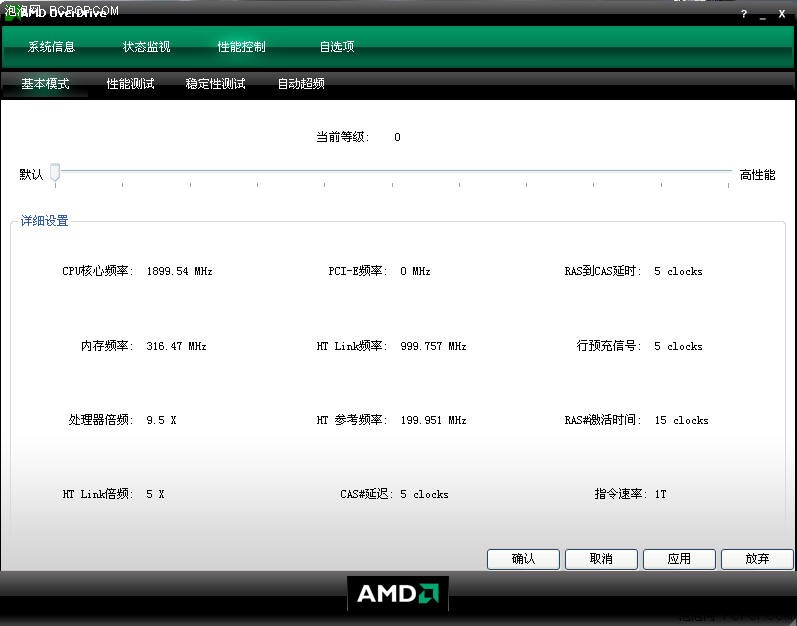Click the 放弃 button
This screenshot has width=797, height=626.
757,559
